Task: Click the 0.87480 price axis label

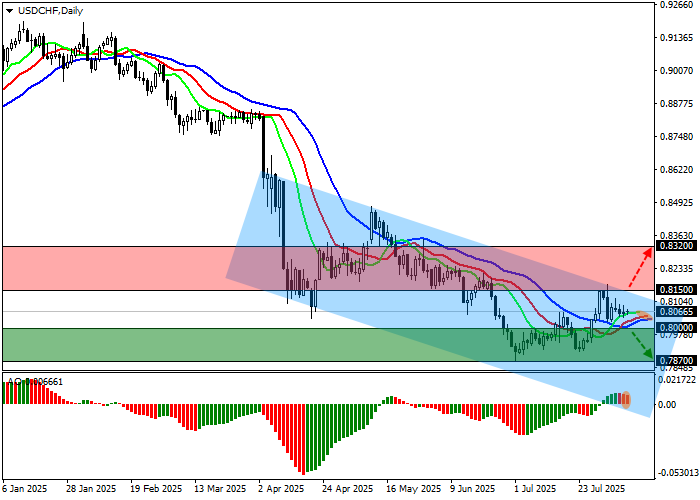Action: [x=677, y=137]
